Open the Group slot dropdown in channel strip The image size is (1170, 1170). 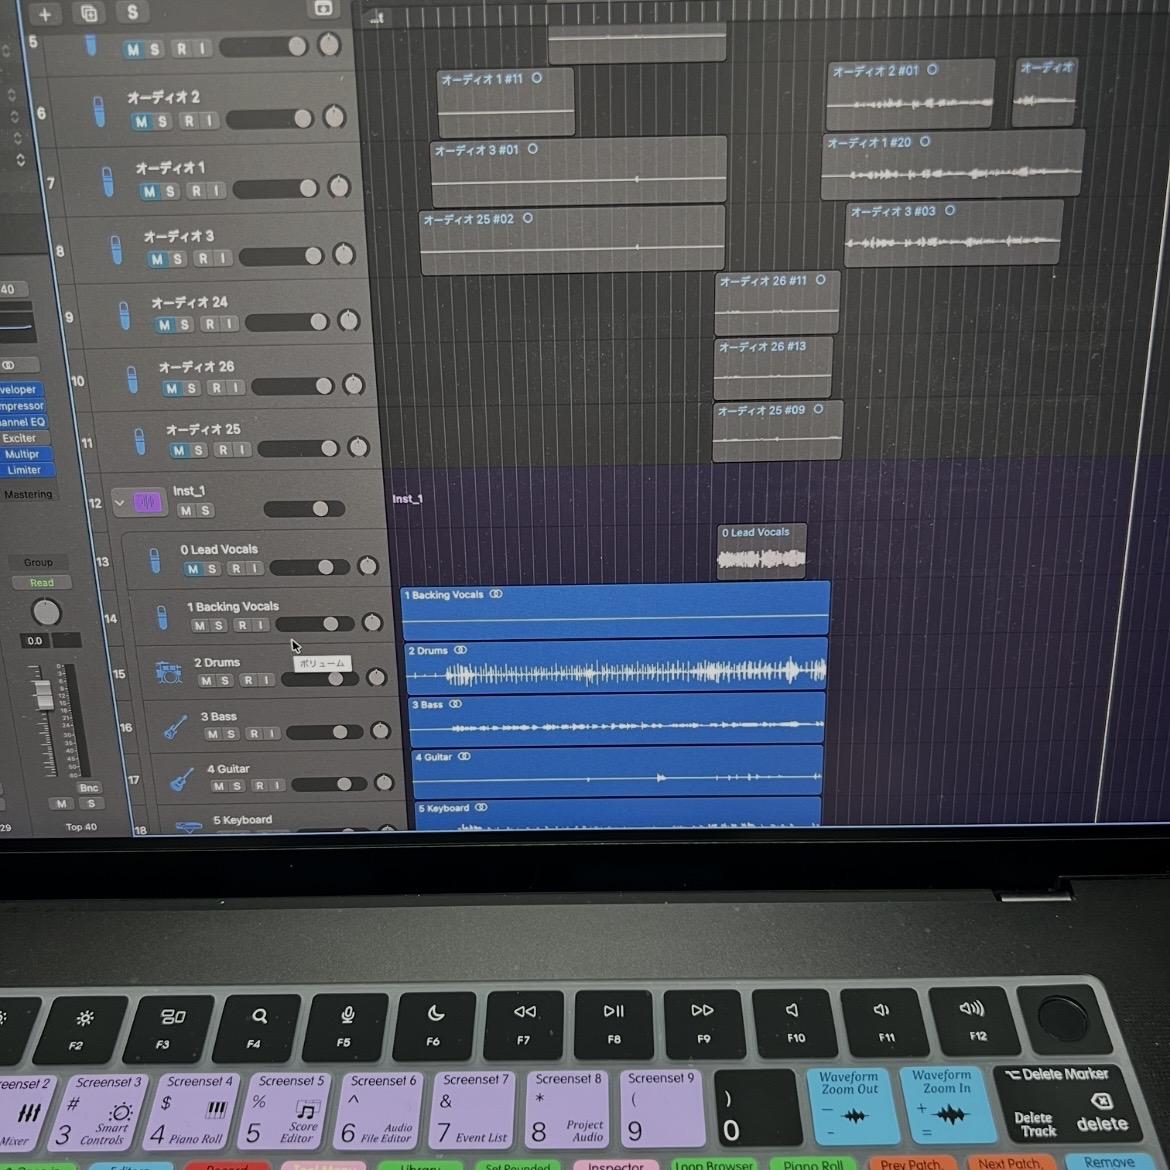[x=38, y=562]
